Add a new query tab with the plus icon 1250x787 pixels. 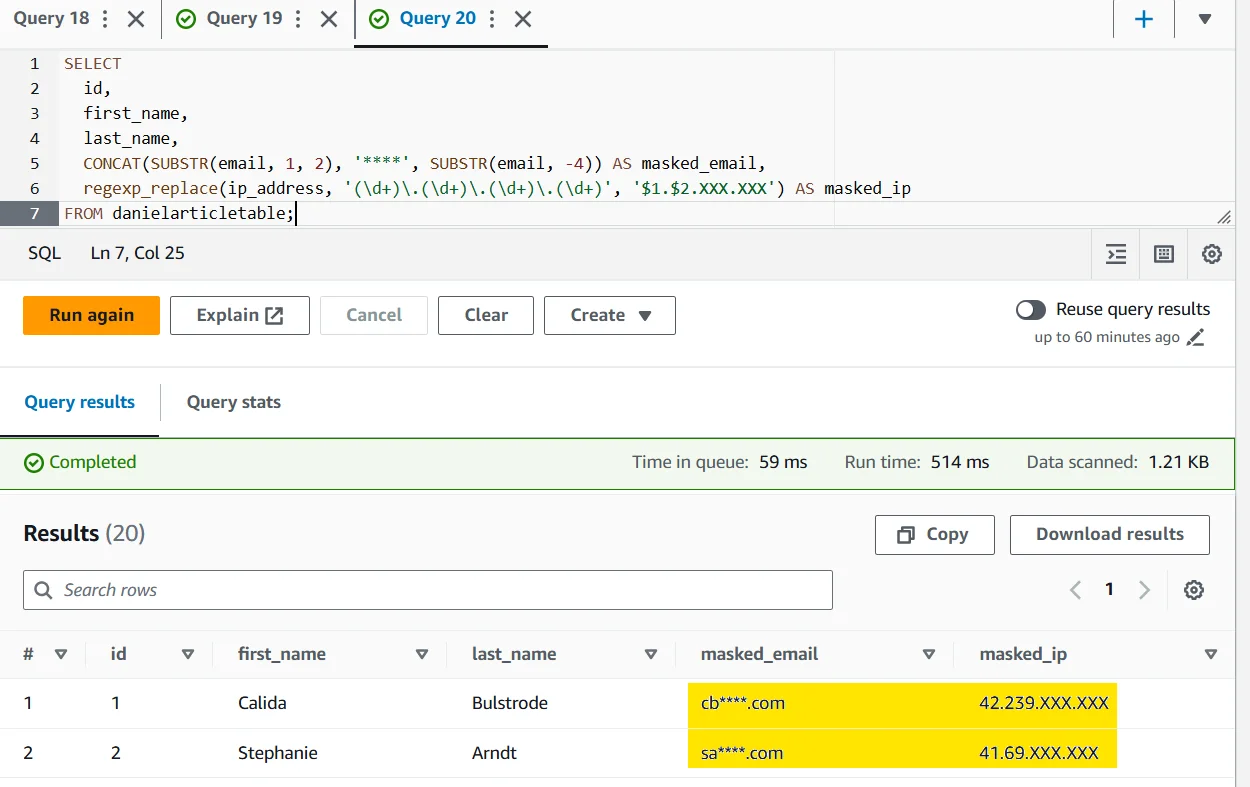1143,18
